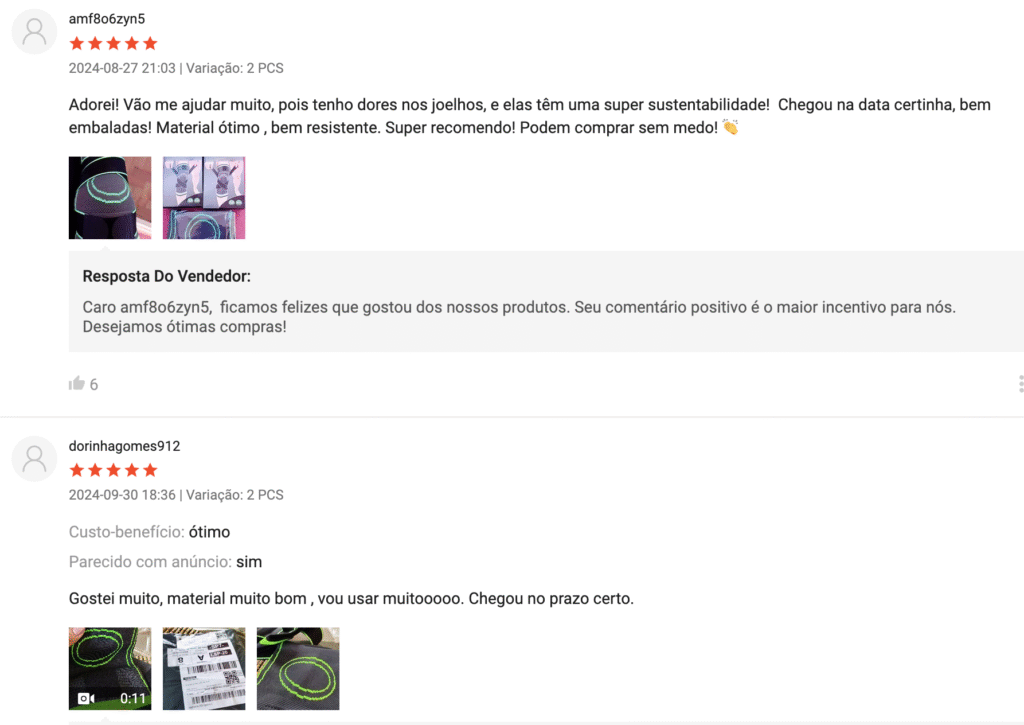Image resolution: width=1024 pixels, height=725 pixels.
Task: Click the Parecido com anúncio sim line
Action: (x=165, y=562)
